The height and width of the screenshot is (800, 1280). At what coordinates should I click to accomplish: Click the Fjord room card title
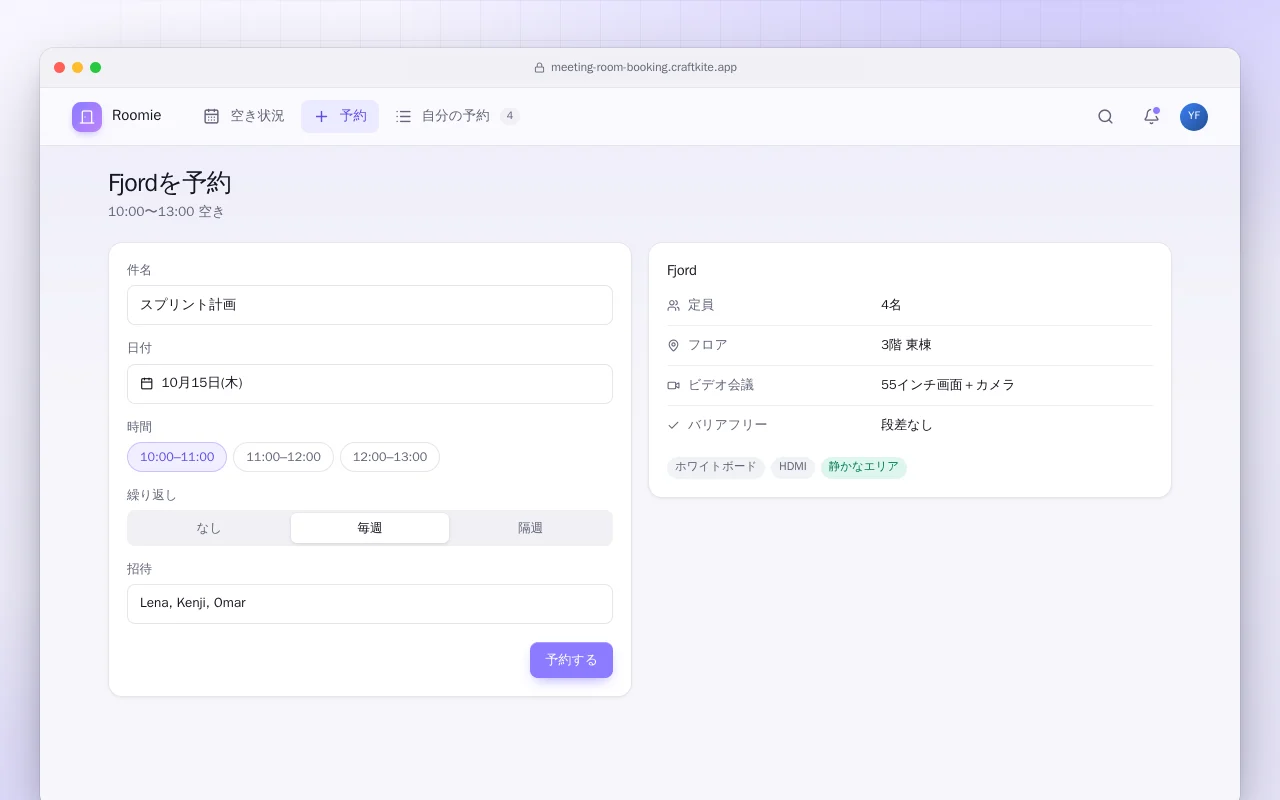682,271
